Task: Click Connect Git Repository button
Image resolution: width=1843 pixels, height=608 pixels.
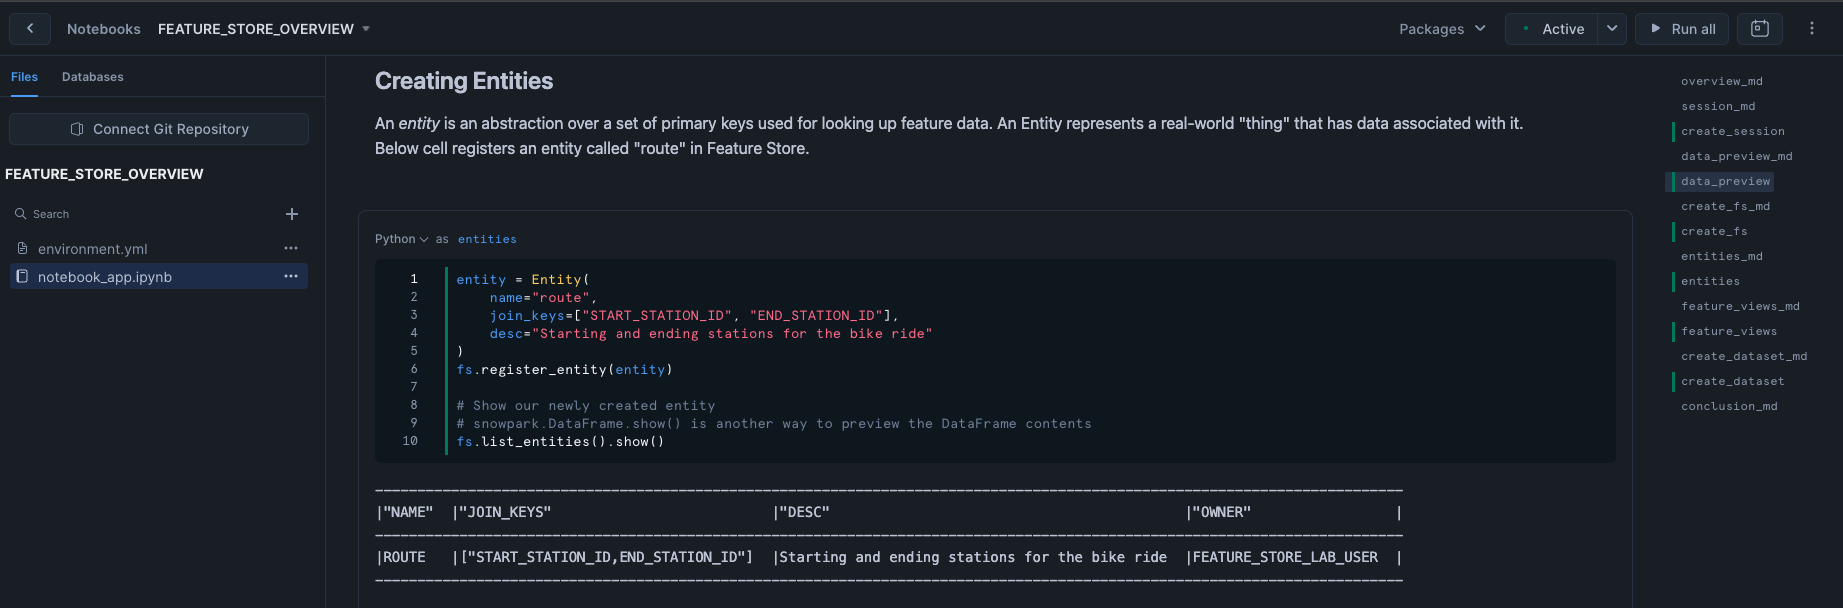Action: (159, 129)
